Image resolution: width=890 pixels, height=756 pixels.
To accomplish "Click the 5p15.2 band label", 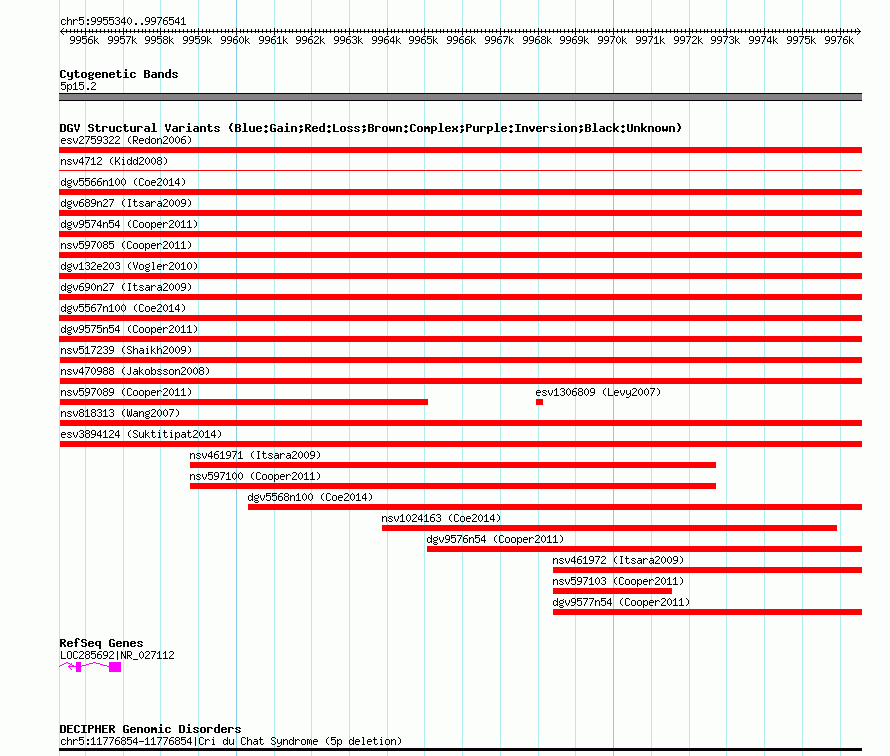I will [78, 86].
